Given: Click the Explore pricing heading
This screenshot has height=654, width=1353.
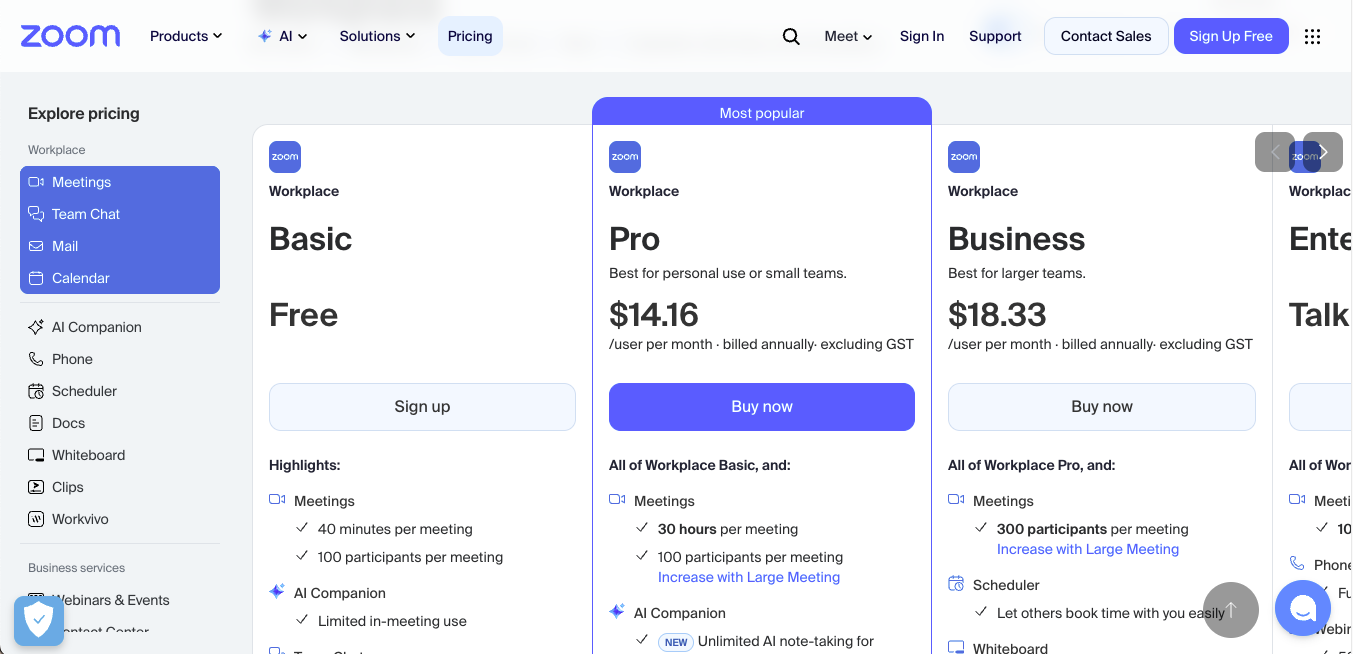Looking at the screenshot, I should point(84,114).
